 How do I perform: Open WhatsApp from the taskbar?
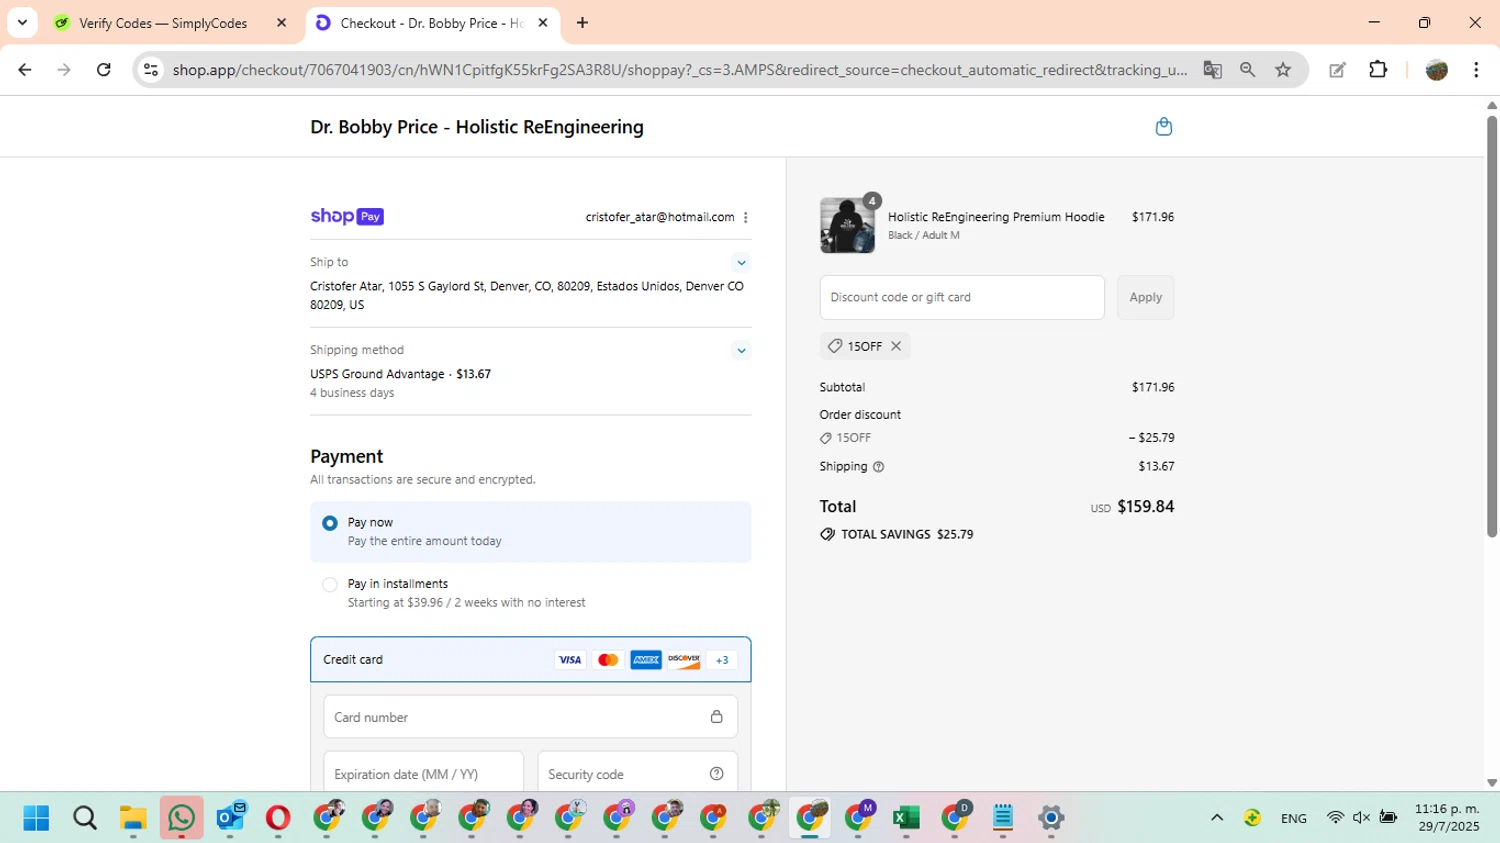coord(181,818)
